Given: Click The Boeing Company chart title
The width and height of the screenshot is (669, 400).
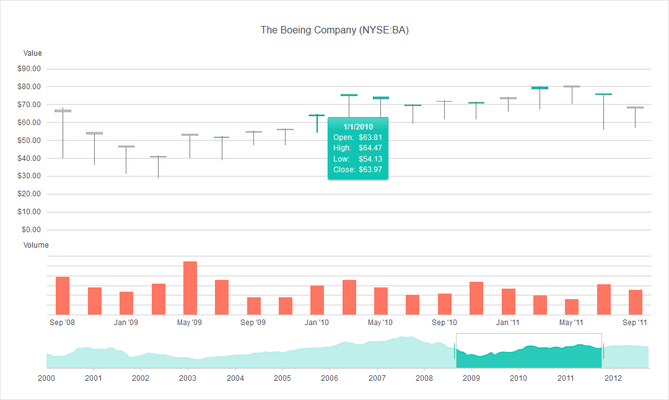Looking at the screenshot, I should (334, 30).
